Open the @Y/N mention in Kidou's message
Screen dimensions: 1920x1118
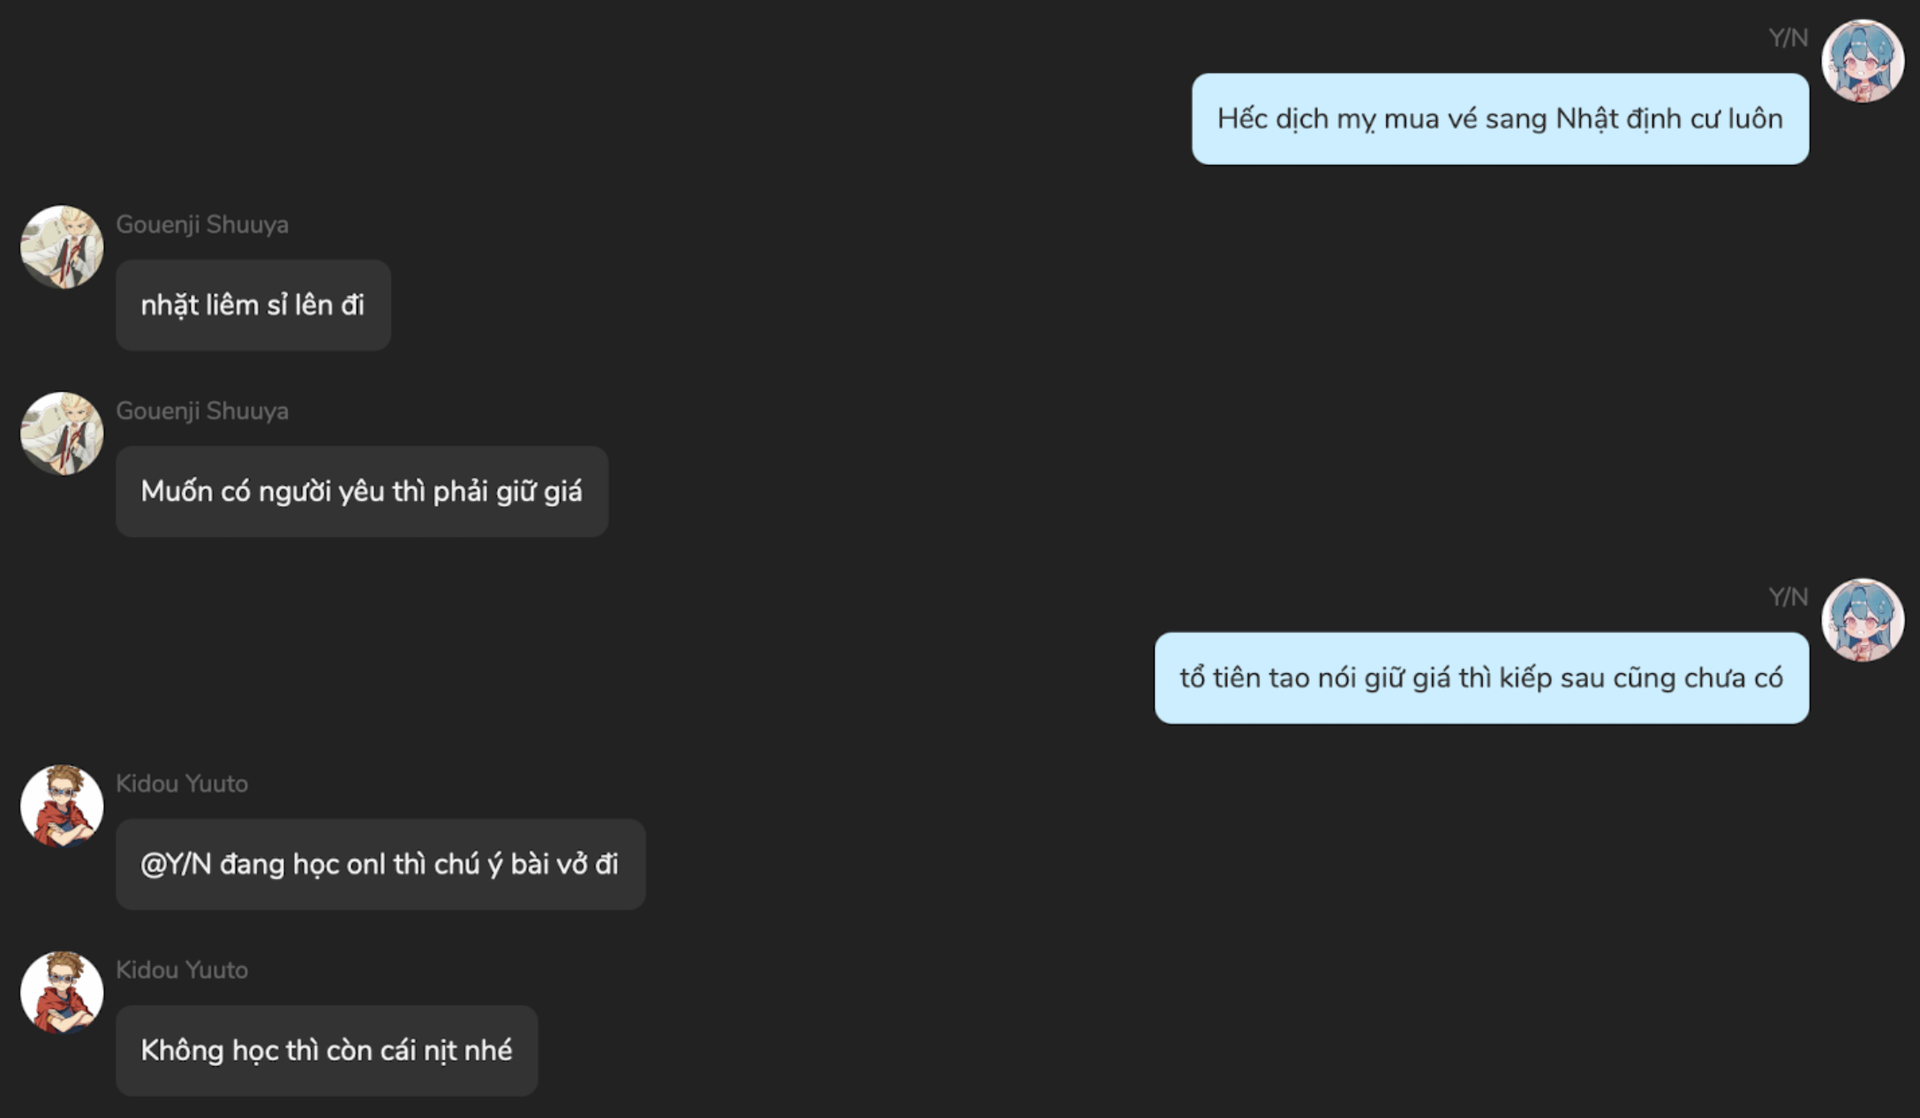click(176, 864)
